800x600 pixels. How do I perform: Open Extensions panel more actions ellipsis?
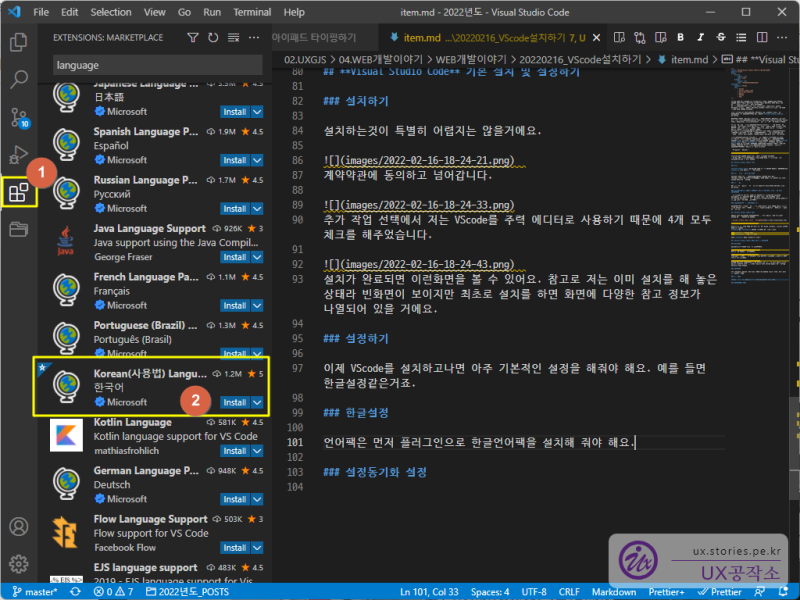pos(254,37)
